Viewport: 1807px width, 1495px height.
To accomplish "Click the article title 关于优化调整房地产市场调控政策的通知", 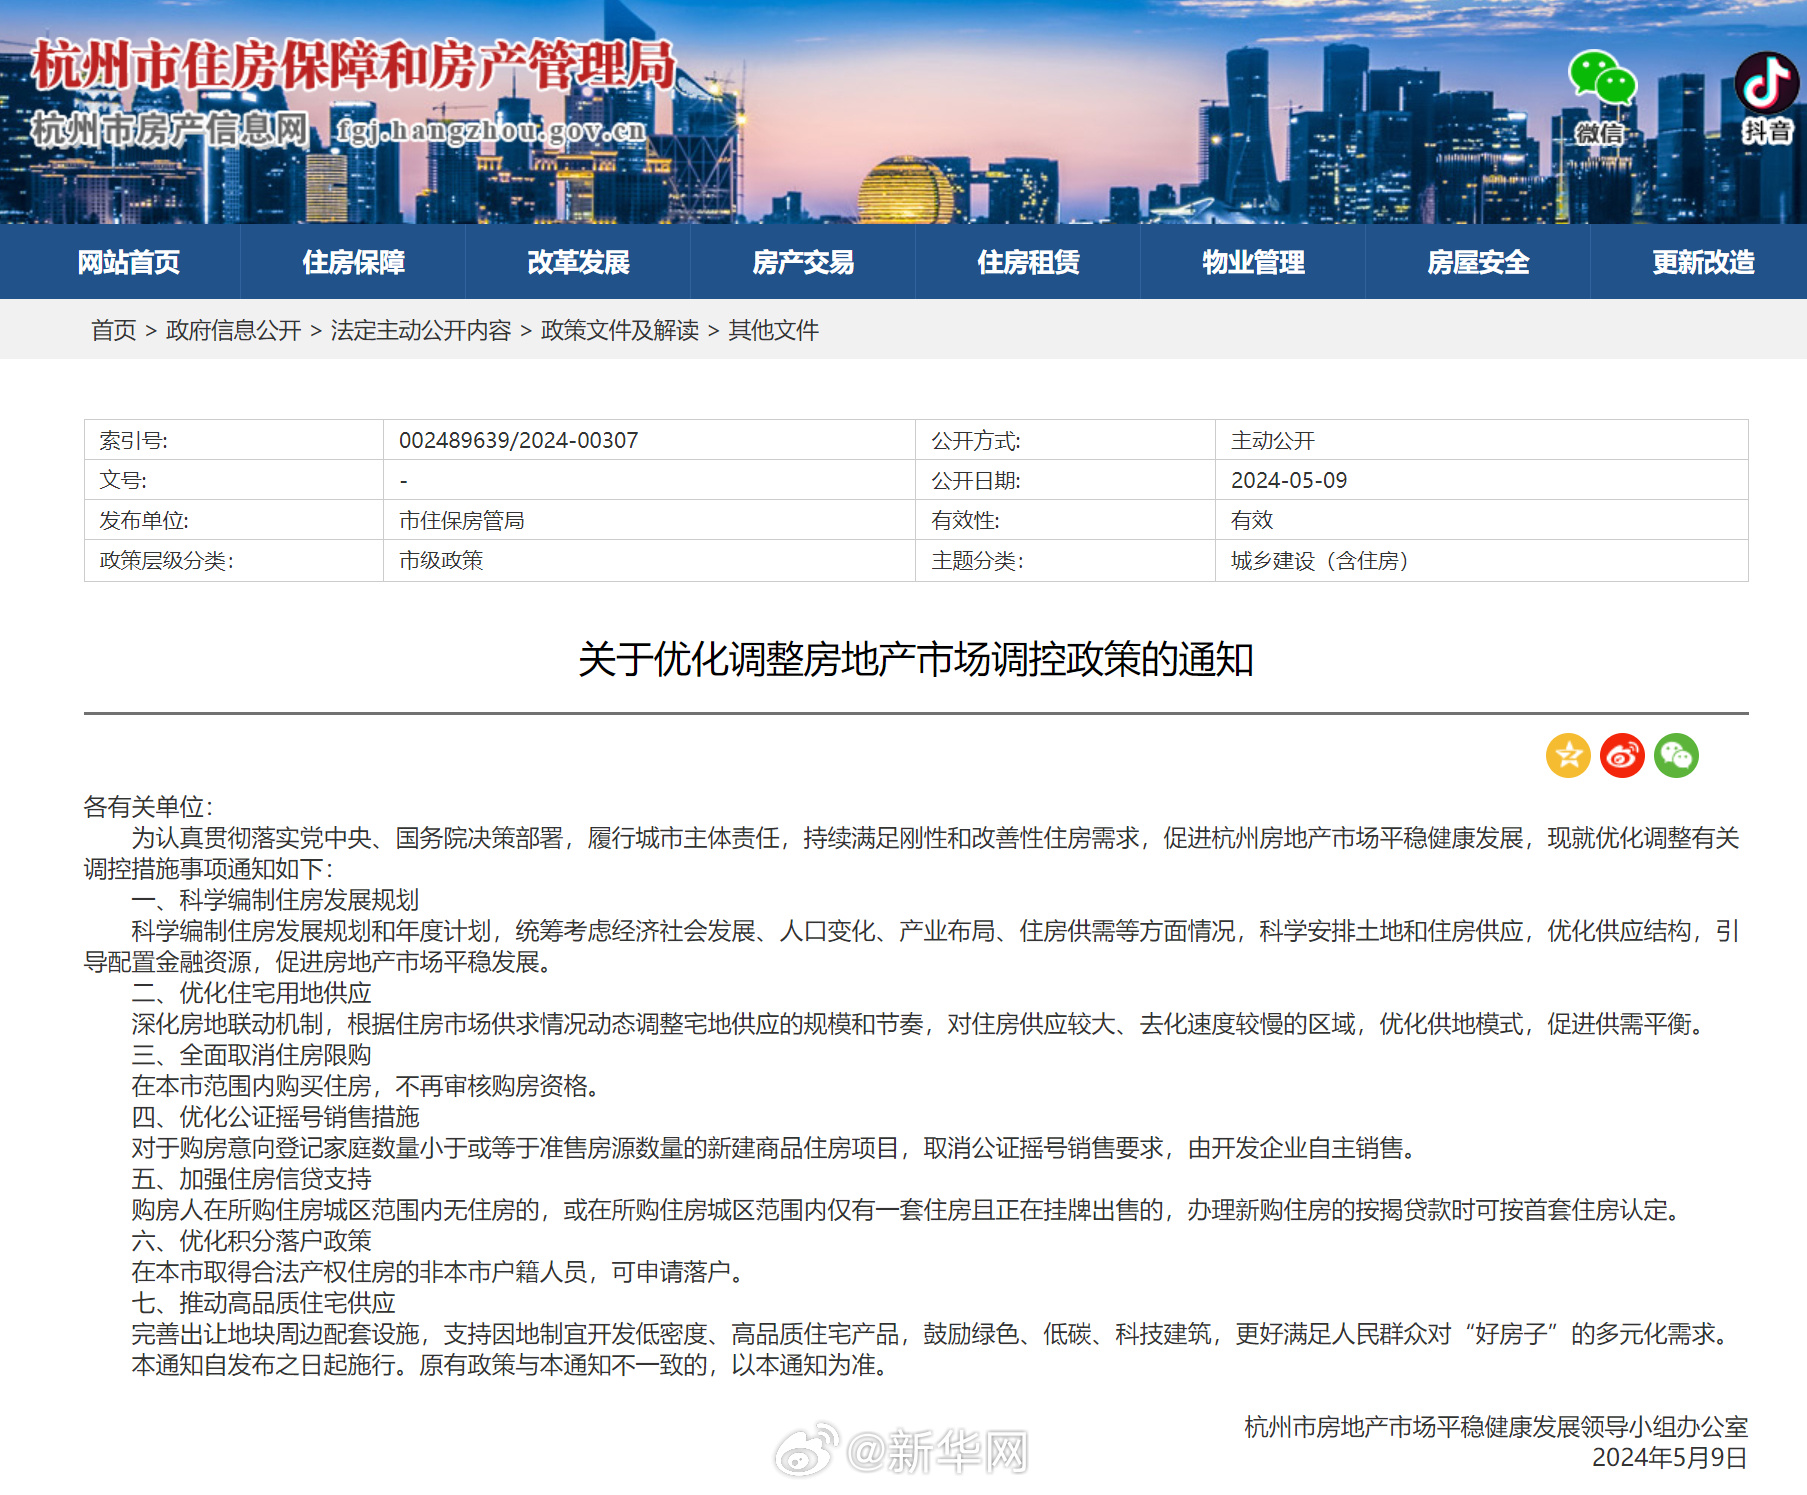I will pyautogui.click(x=916, y=660).
